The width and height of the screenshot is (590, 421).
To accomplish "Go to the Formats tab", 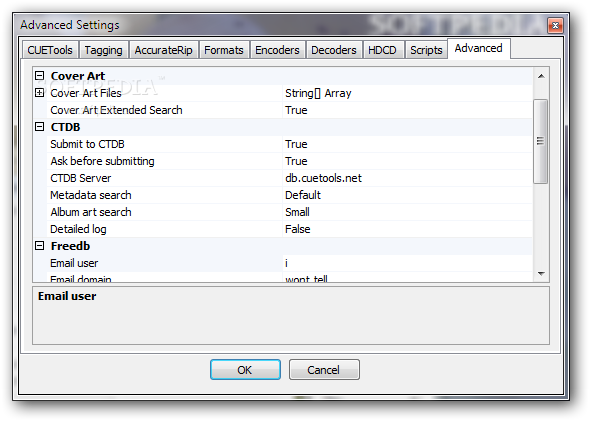I will click(224, 50).
